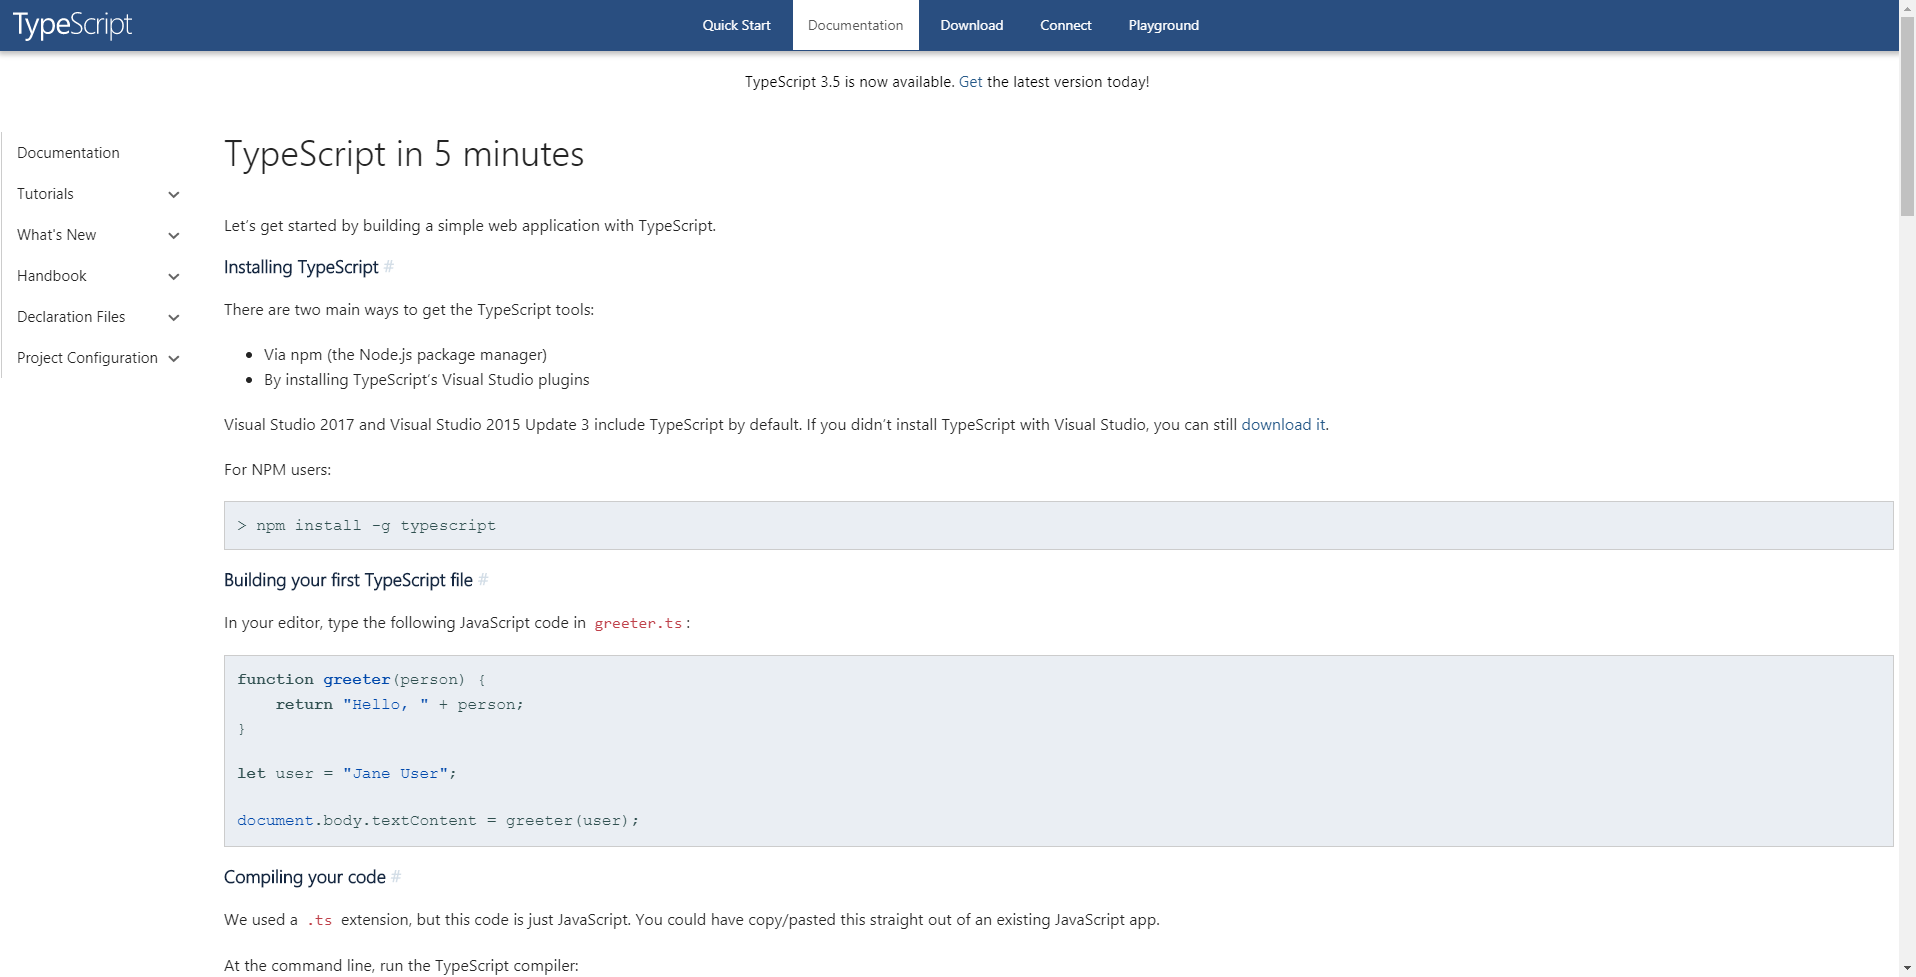Click the TypeScript logo in the header
This screenshot has height=977, width=1916.
pyautogui.click(x=71, y=24)
